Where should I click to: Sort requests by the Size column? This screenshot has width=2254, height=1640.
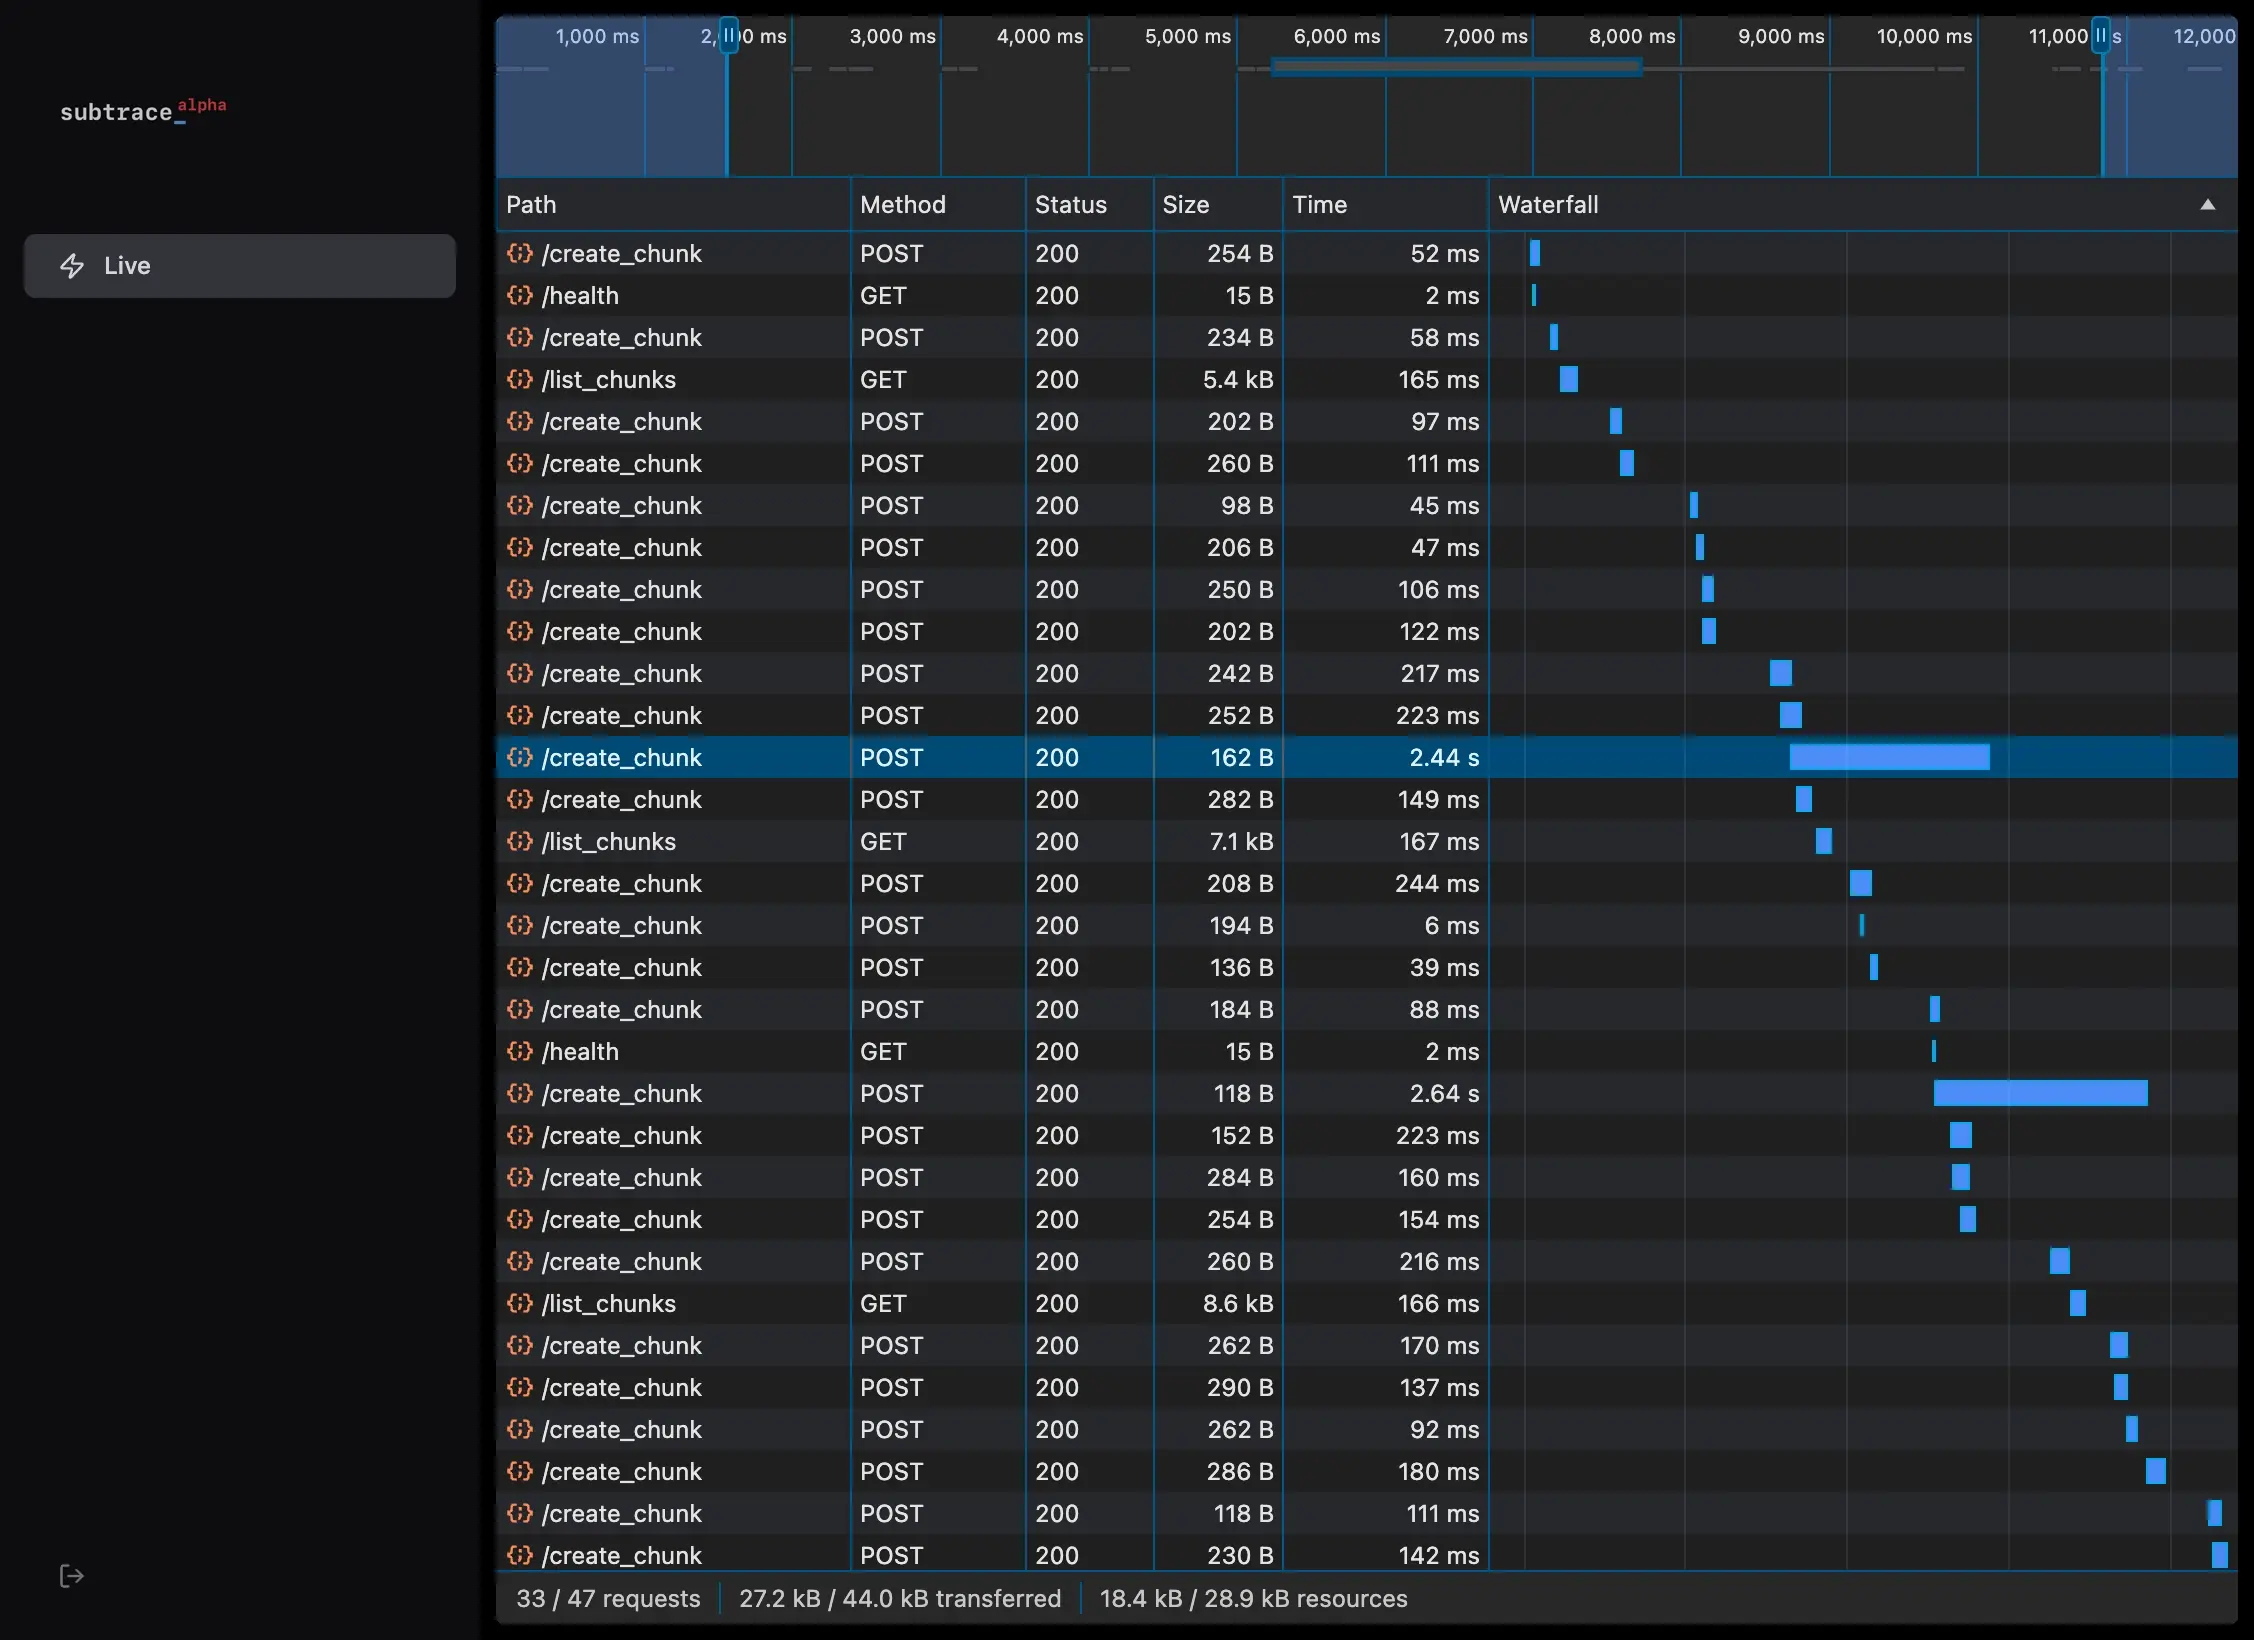1185,205
